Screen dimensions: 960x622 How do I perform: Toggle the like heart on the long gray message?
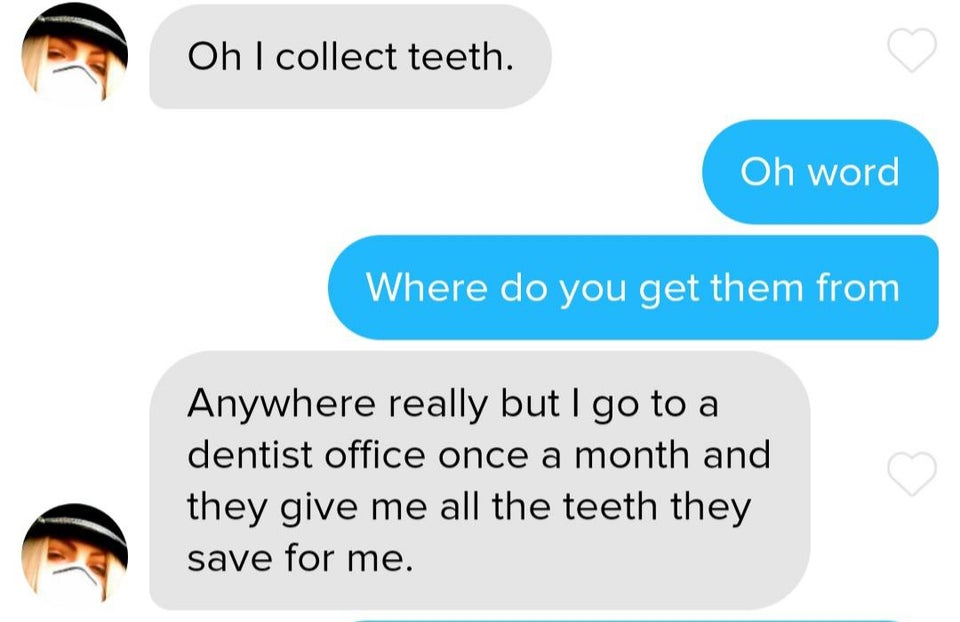click(x=912, y=474)
